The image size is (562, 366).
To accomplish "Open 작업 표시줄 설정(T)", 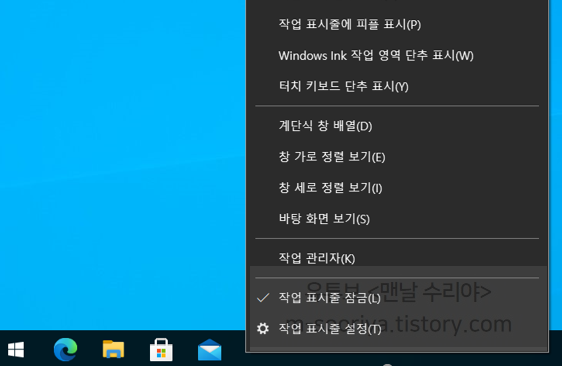I will (x=397, y=328).
